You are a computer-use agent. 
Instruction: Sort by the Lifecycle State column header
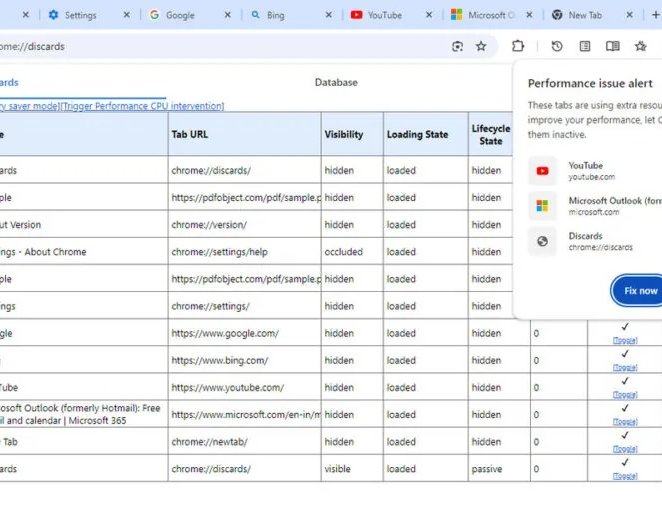[x=491, y=134]
